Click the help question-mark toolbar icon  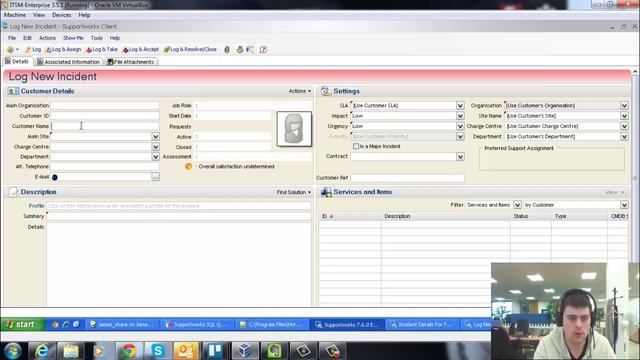tap(263, 49)
